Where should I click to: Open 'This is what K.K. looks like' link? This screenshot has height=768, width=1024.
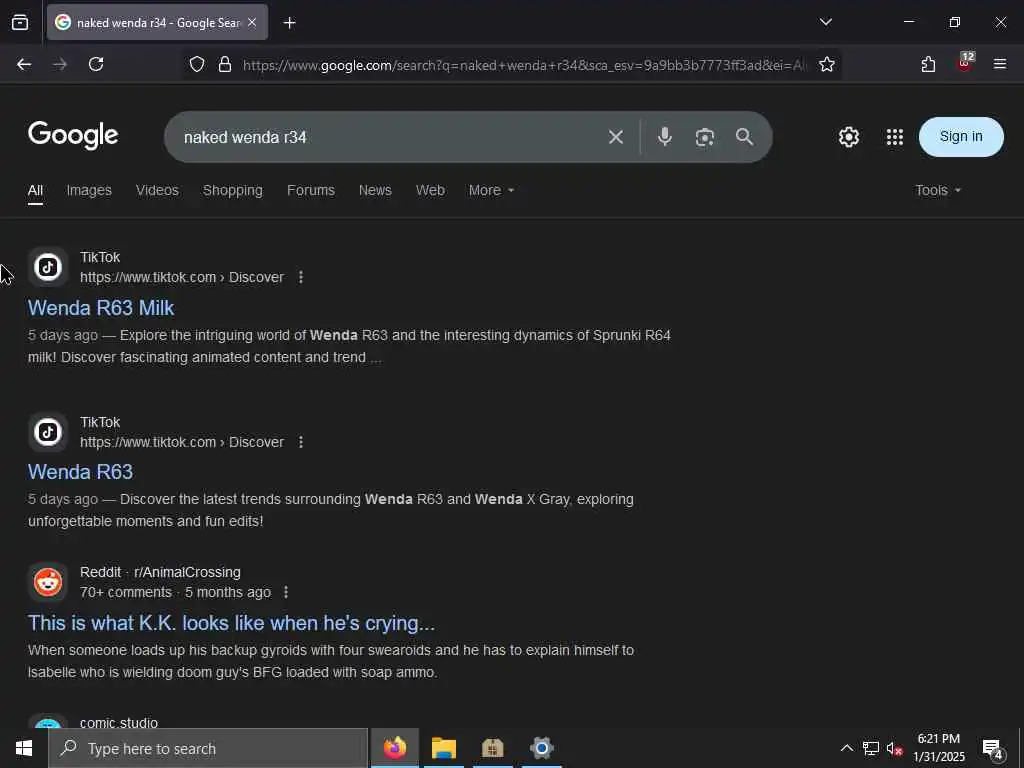coord(231,622)
